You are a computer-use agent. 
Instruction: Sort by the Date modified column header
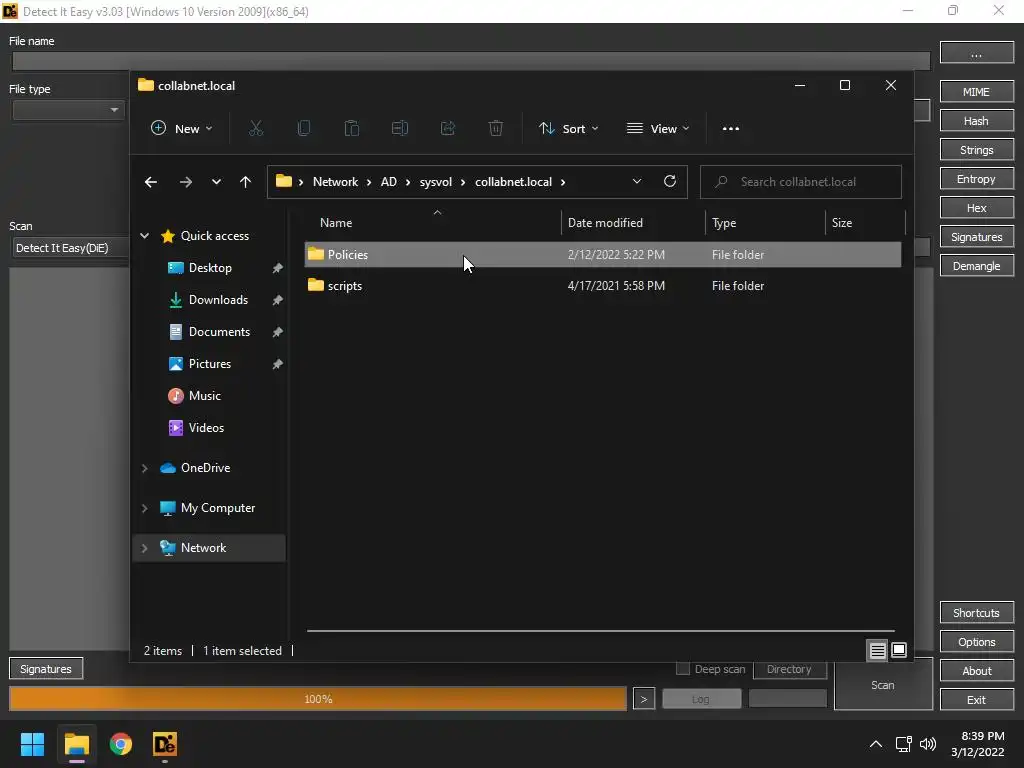pyautogui.click(x=633, y=223)
